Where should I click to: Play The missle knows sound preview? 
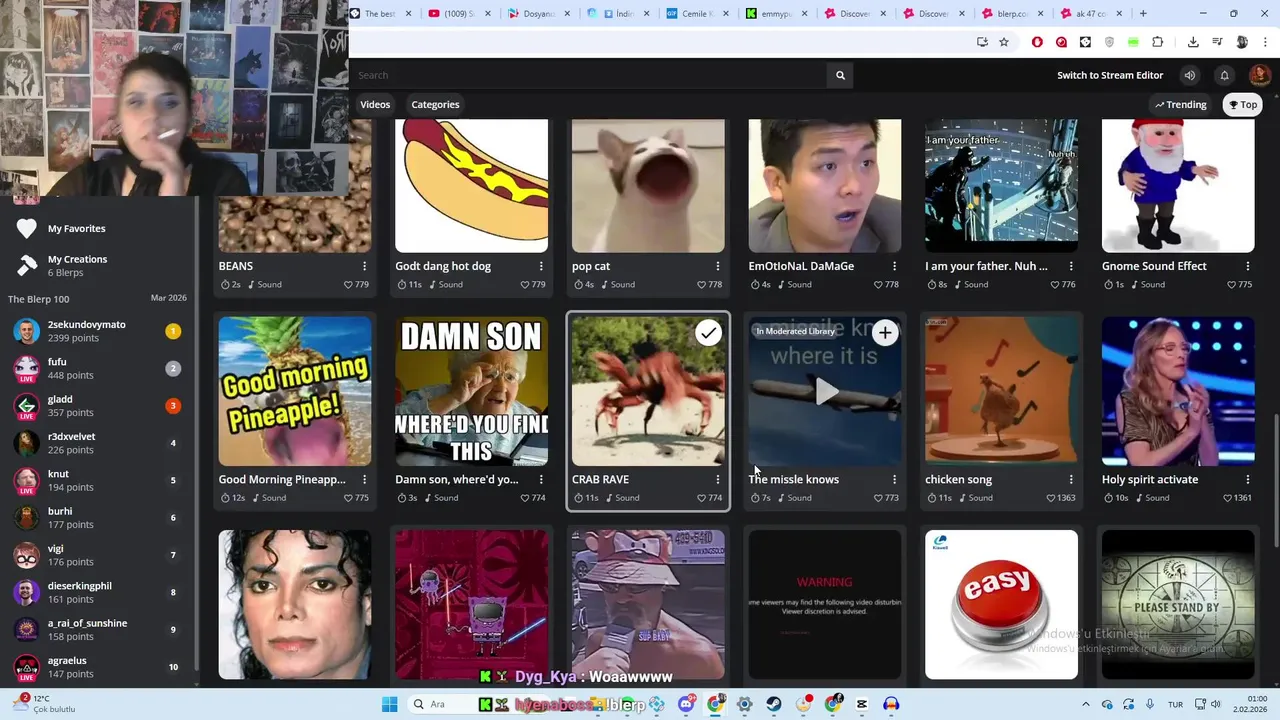[825, 392]
